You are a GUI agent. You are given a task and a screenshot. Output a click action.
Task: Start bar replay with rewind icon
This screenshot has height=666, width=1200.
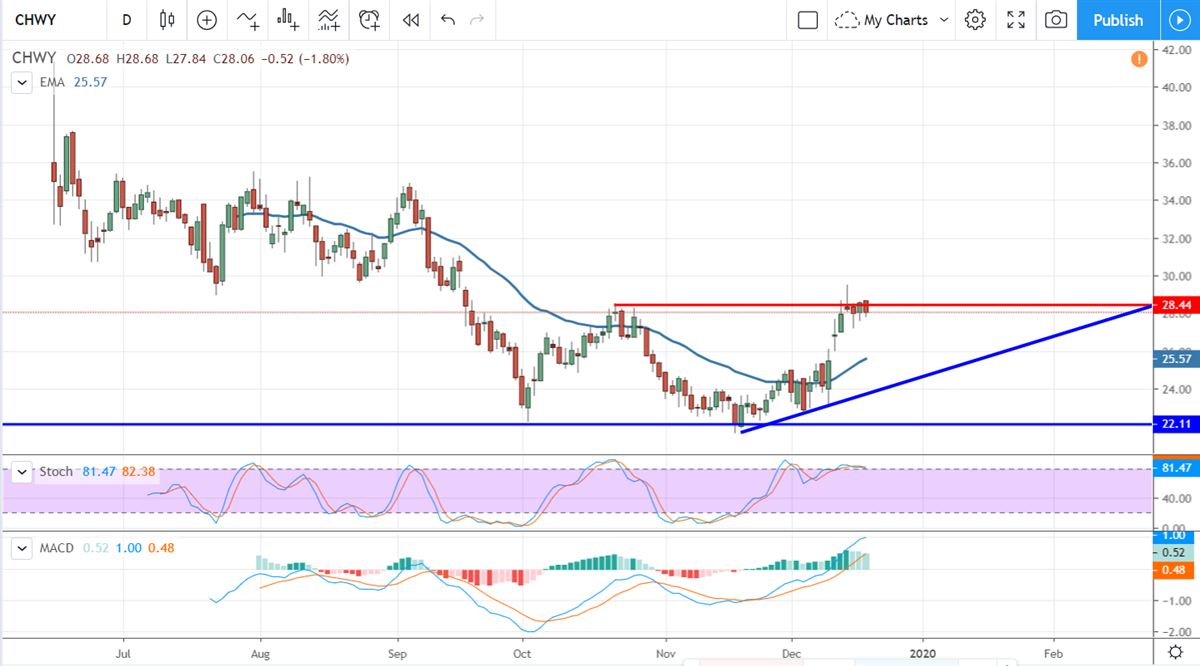[x=410, y=20]
